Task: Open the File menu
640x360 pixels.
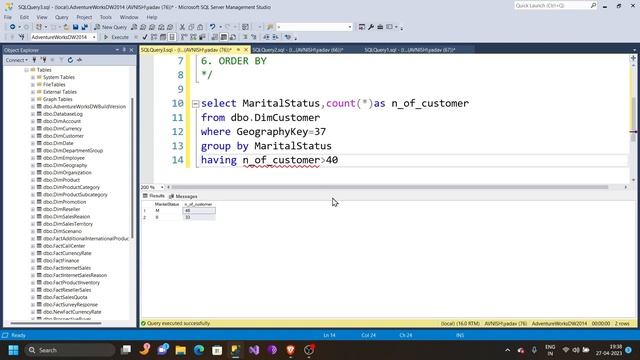Action: [x=8, y=17]
